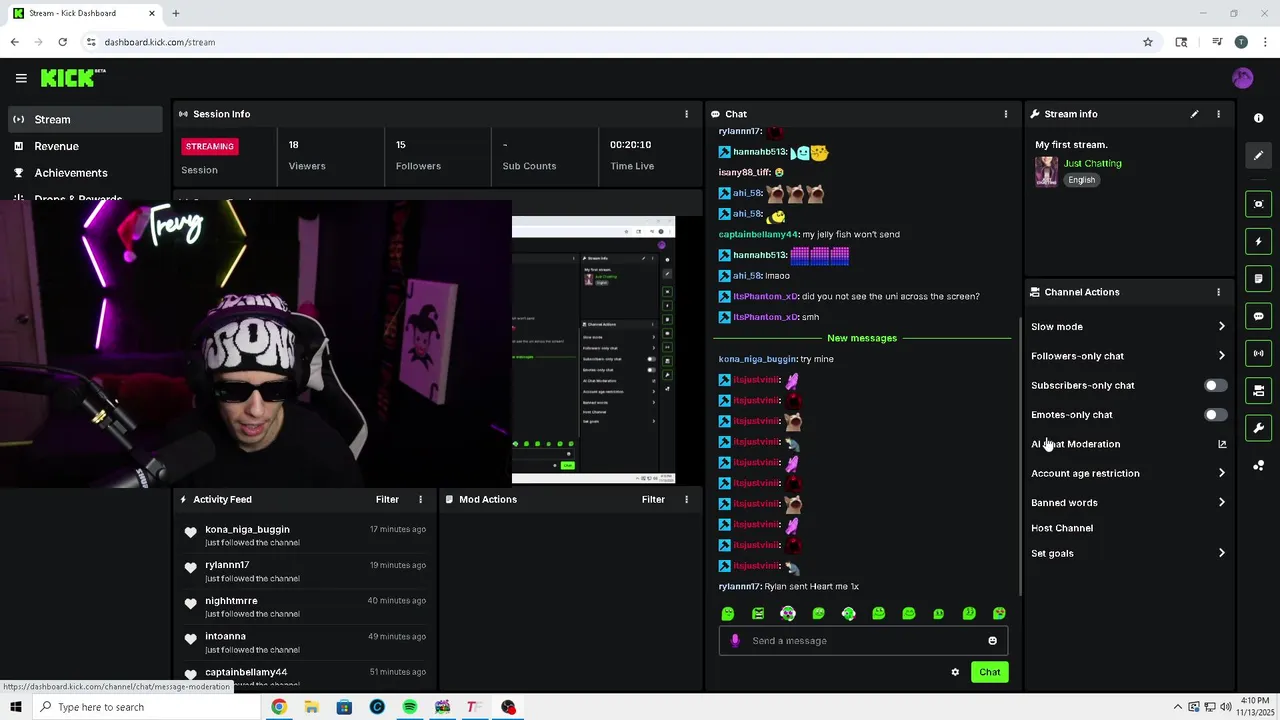Viewport: 1280px width, 720px height.
Task: Click the broadcast signal icon in right sidebar
Action: click(x=1258, y=353)
